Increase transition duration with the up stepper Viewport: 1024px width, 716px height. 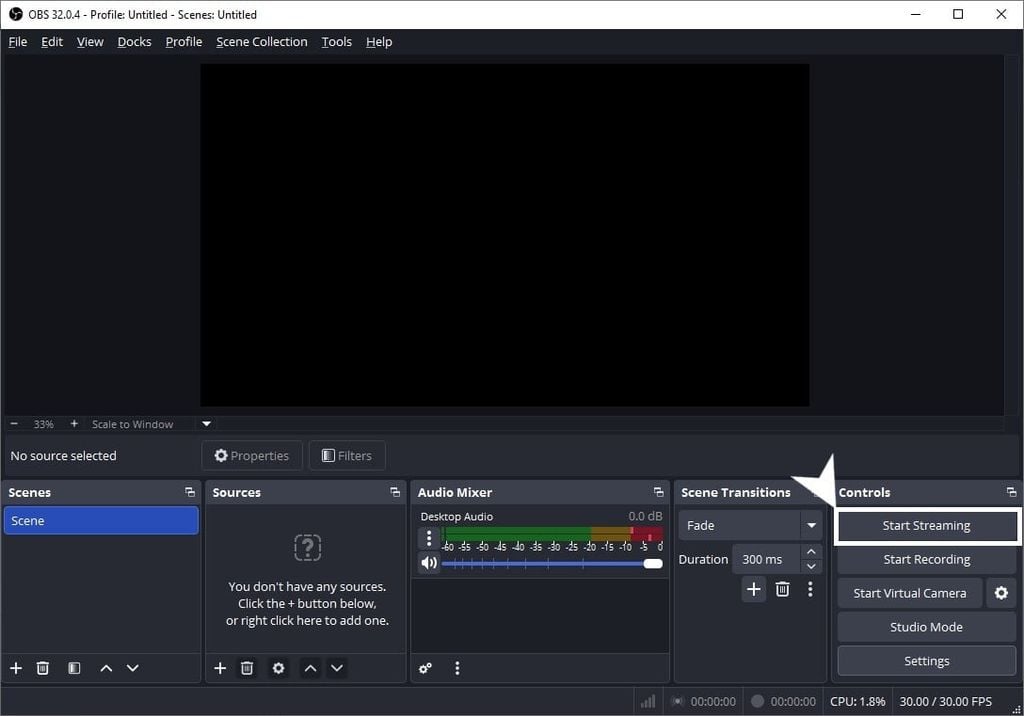click(811, 551)
